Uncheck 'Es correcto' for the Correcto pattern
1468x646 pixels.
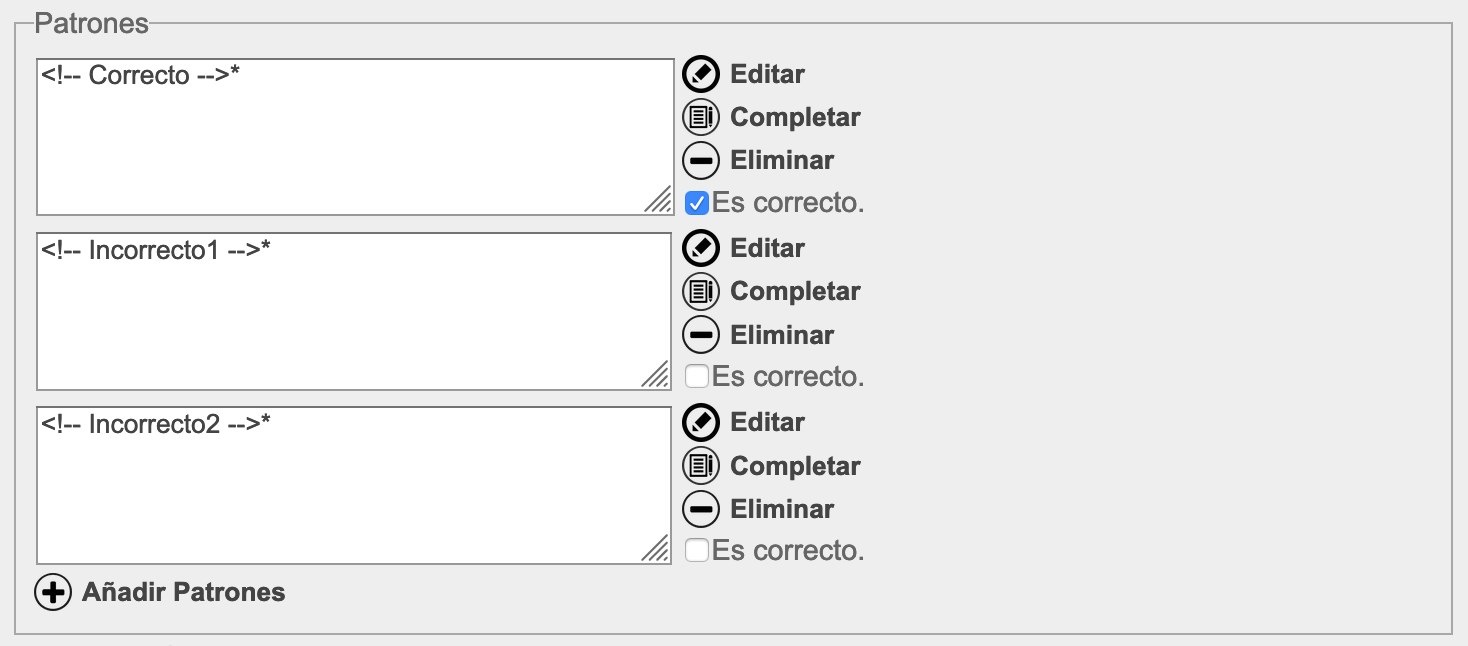coord(697,203)
